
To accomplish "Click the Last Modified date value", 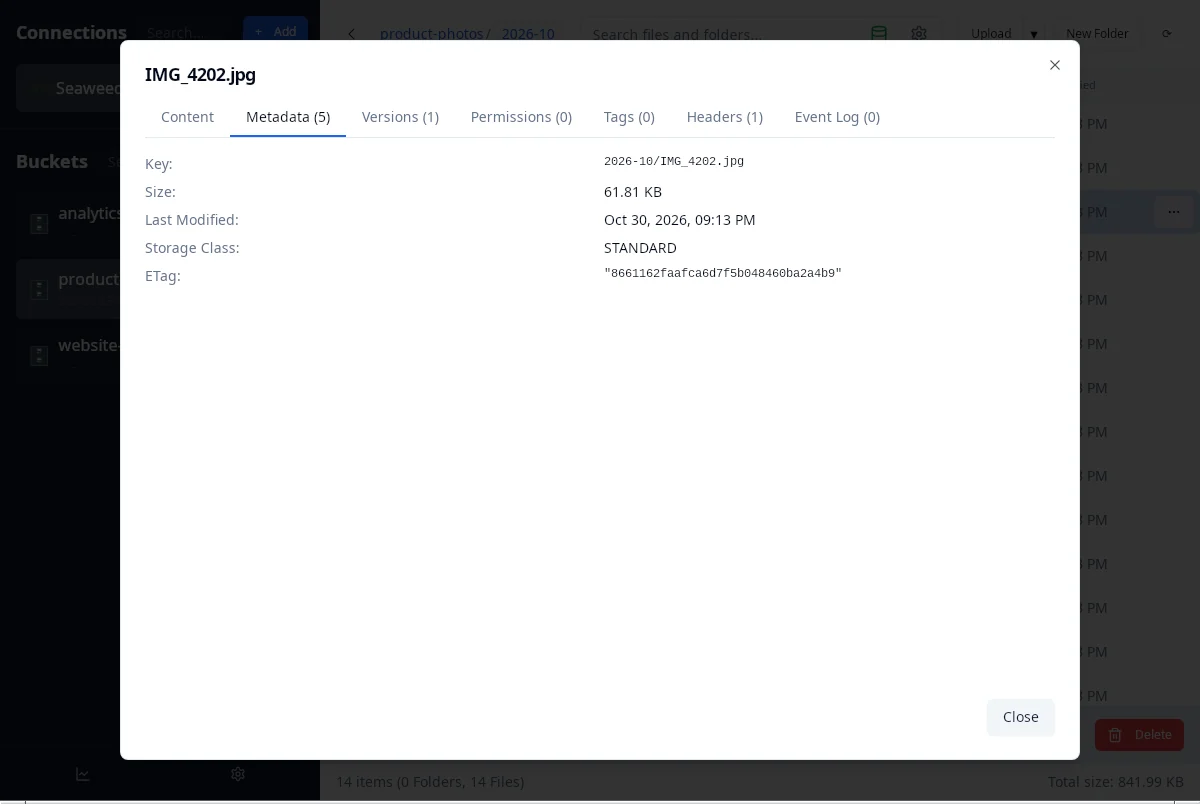I will pyautogui.click(x=680, y=220).
